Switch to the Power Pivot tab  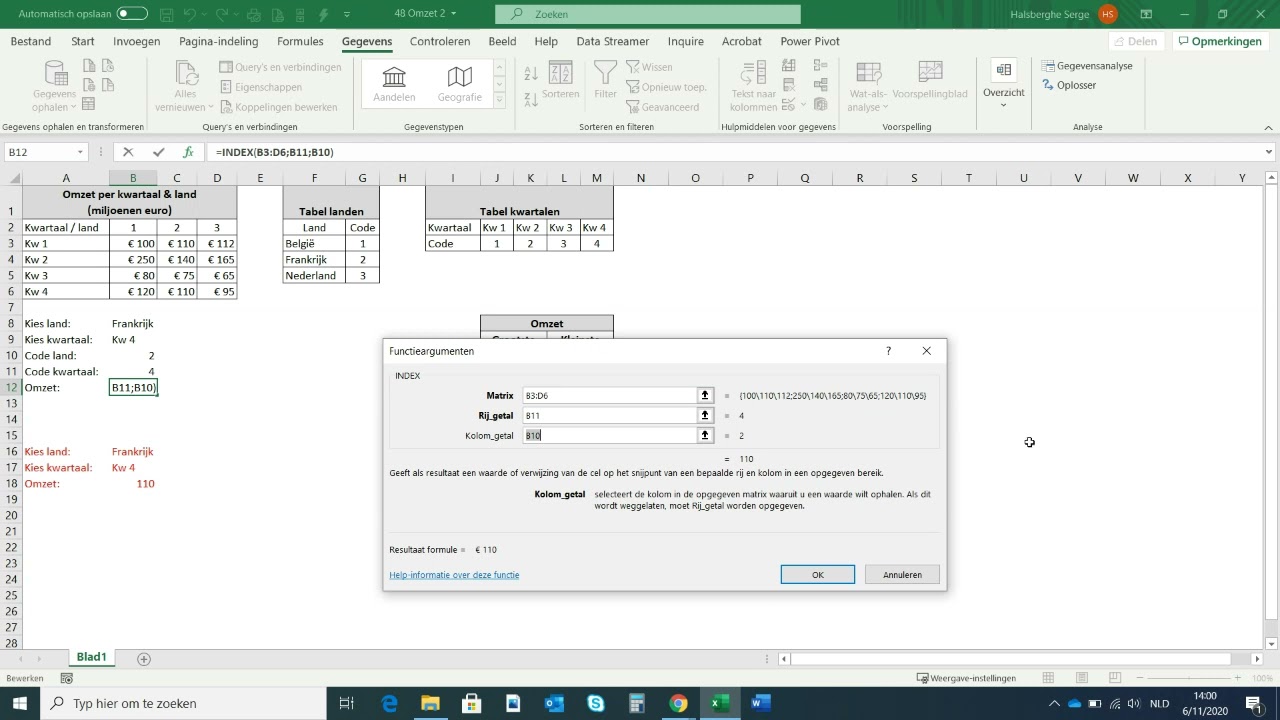[x=810, y=41]
